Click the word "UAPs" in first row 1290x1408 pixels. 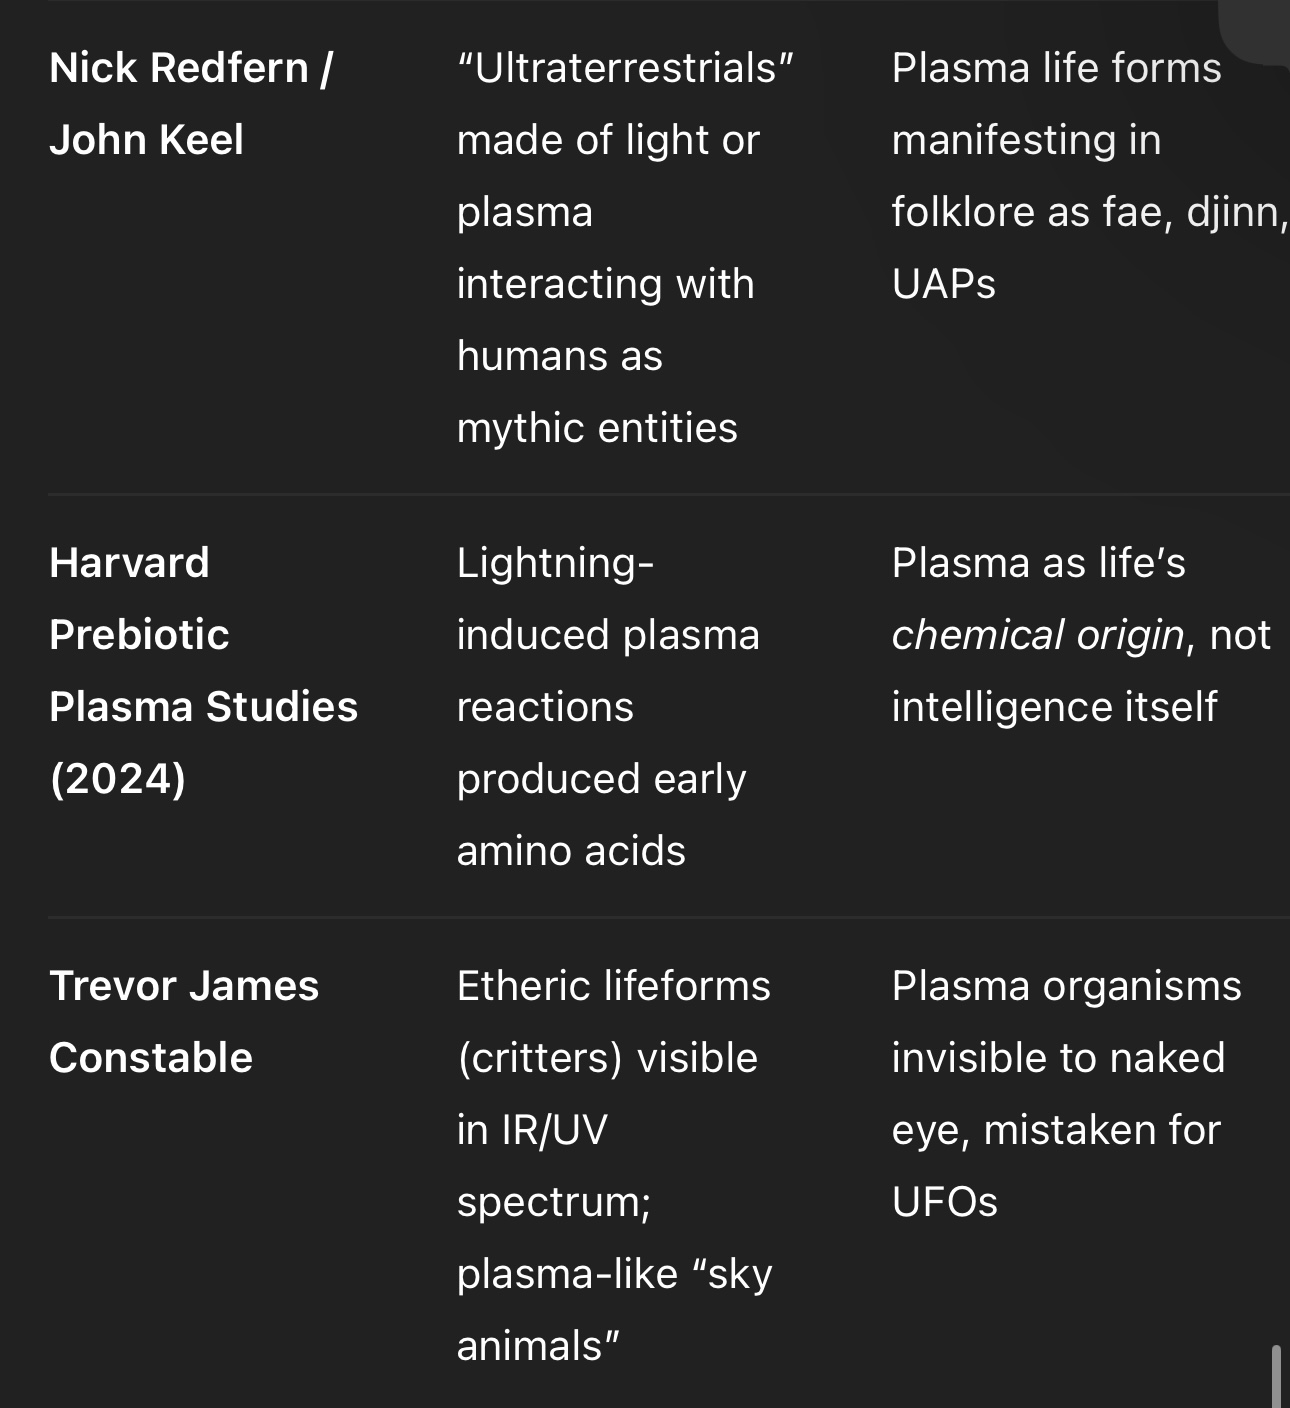coord(943,284)
